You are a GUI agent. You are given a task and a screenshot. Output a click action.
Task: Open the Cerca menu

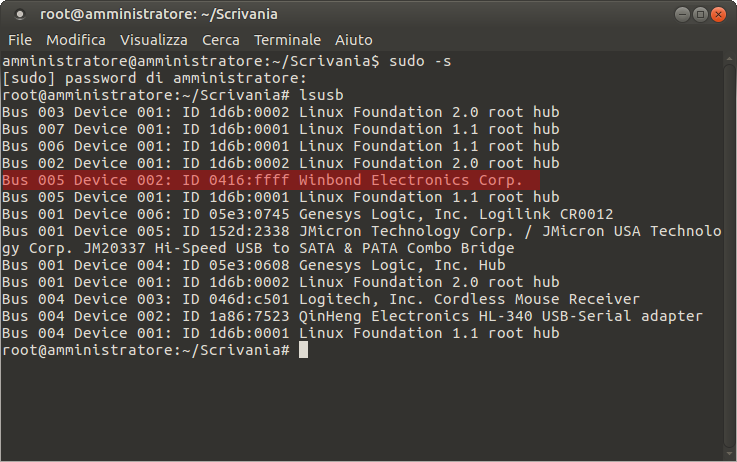220,40
